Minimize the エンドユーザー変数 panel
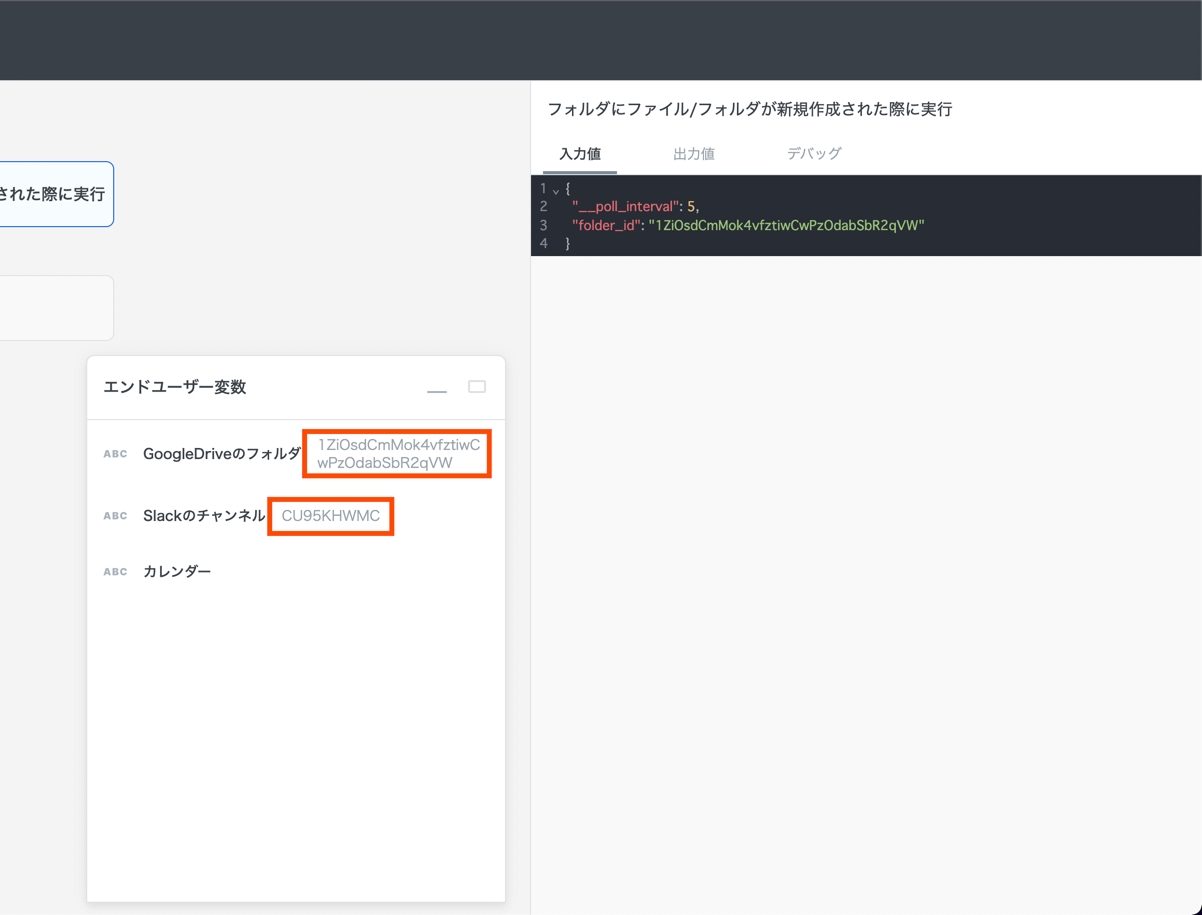This screenshot has width=1202, height=915. (437, 388)
